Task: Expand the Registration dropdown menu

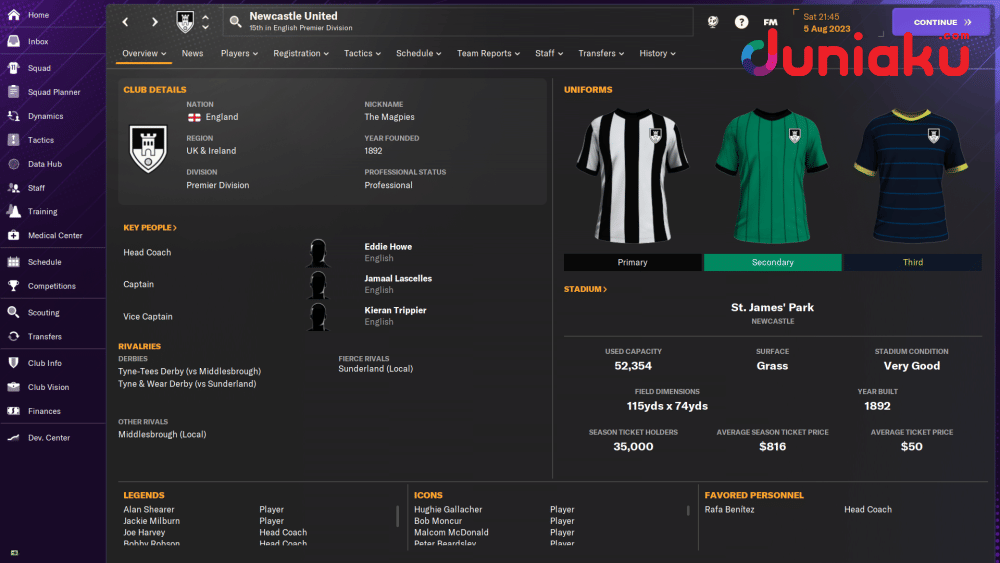Action: click(x=301, y=54)
